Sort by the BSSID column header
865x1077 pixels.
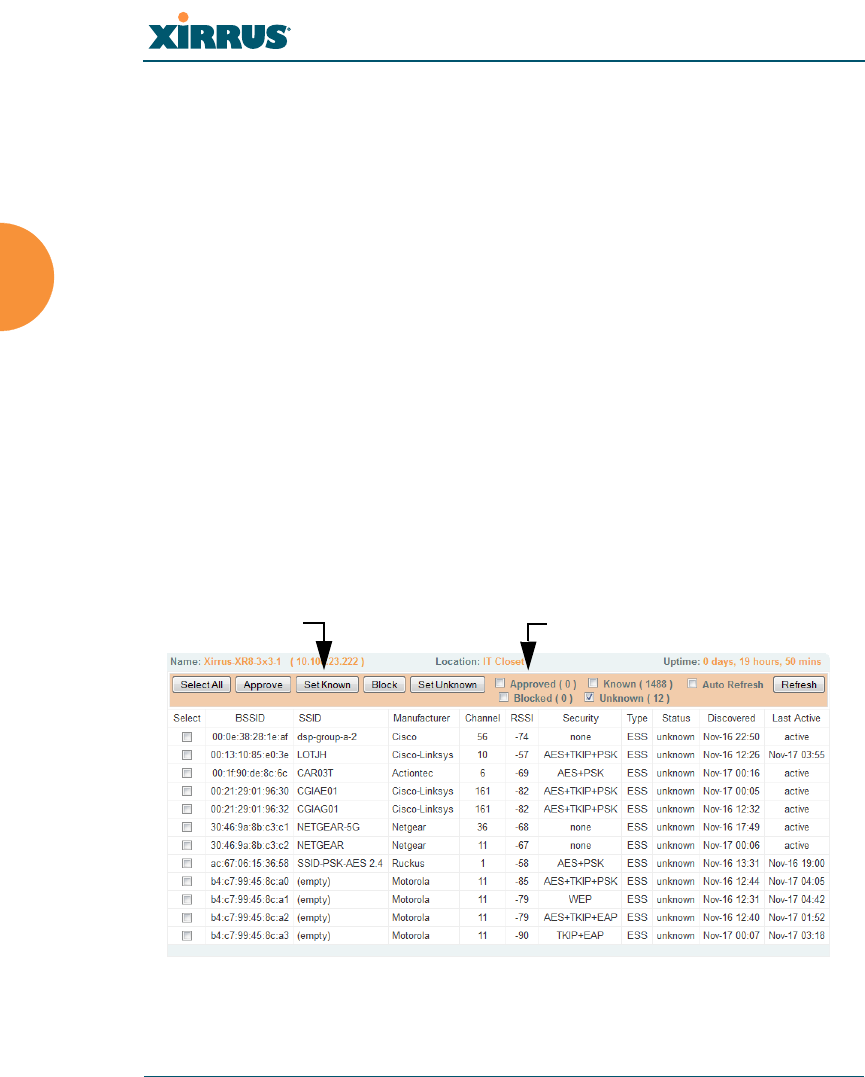click(249, 718)
